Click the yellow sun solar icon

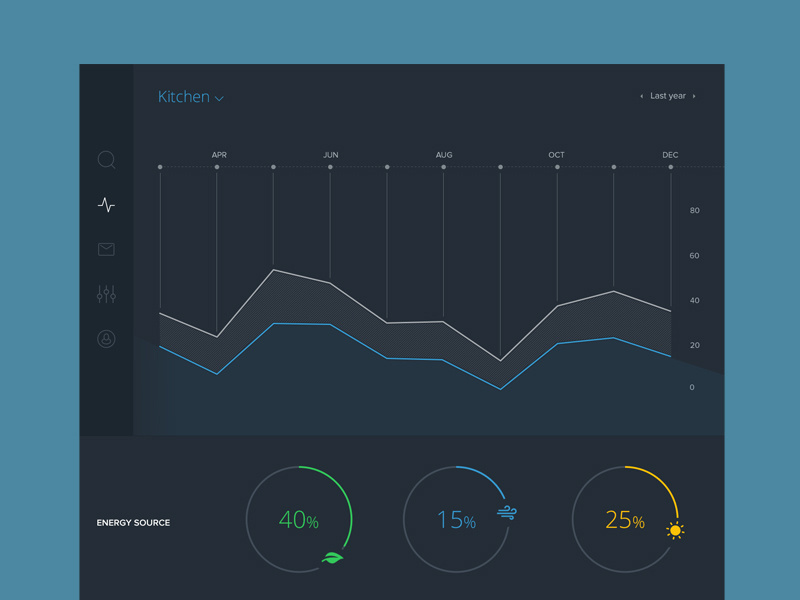click(675, 531)
